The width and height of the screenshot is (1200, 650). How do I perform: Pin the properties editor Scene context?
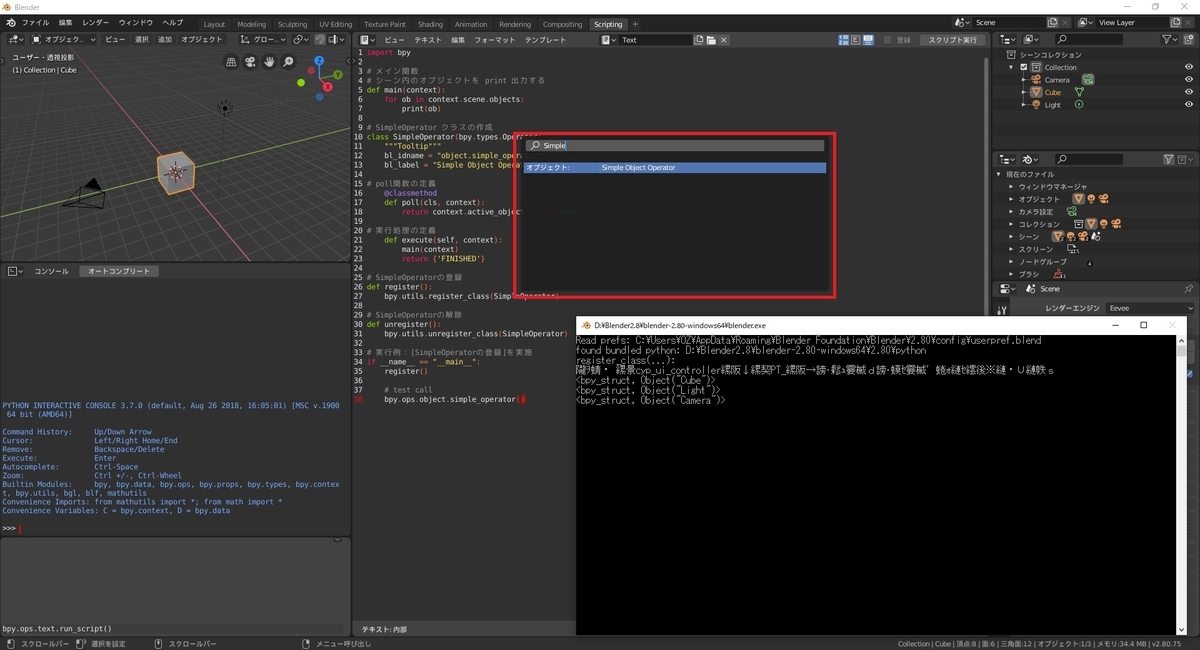pyautogui.click(x=1189, y=289)
